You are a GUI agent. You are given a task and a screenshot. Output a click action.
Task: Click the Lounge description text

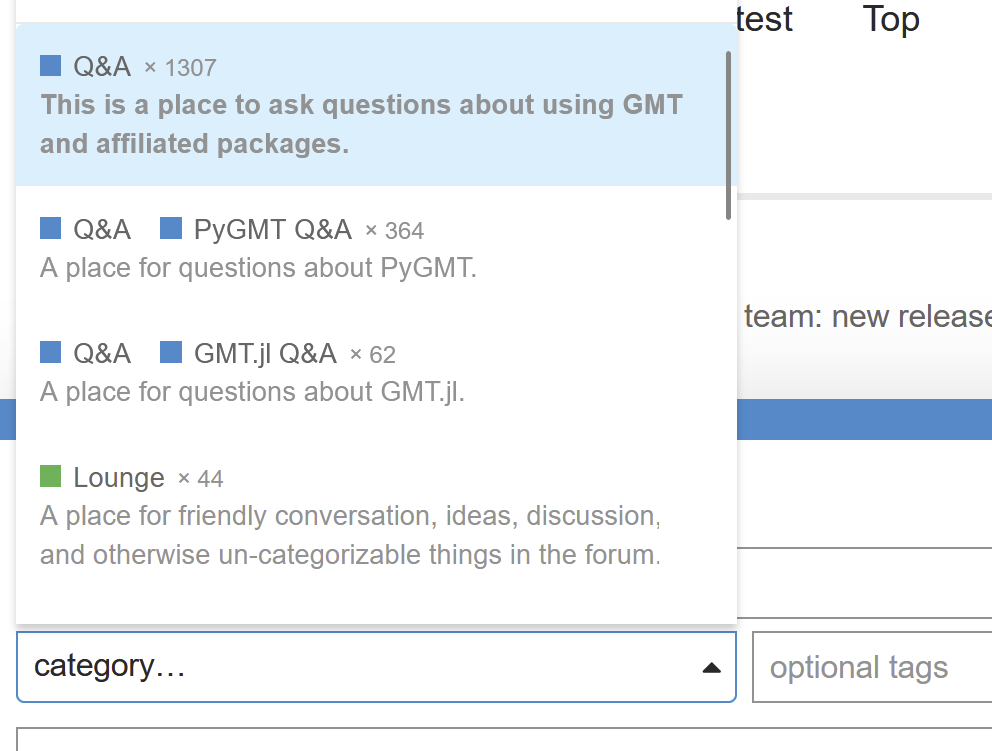[350, 535]
